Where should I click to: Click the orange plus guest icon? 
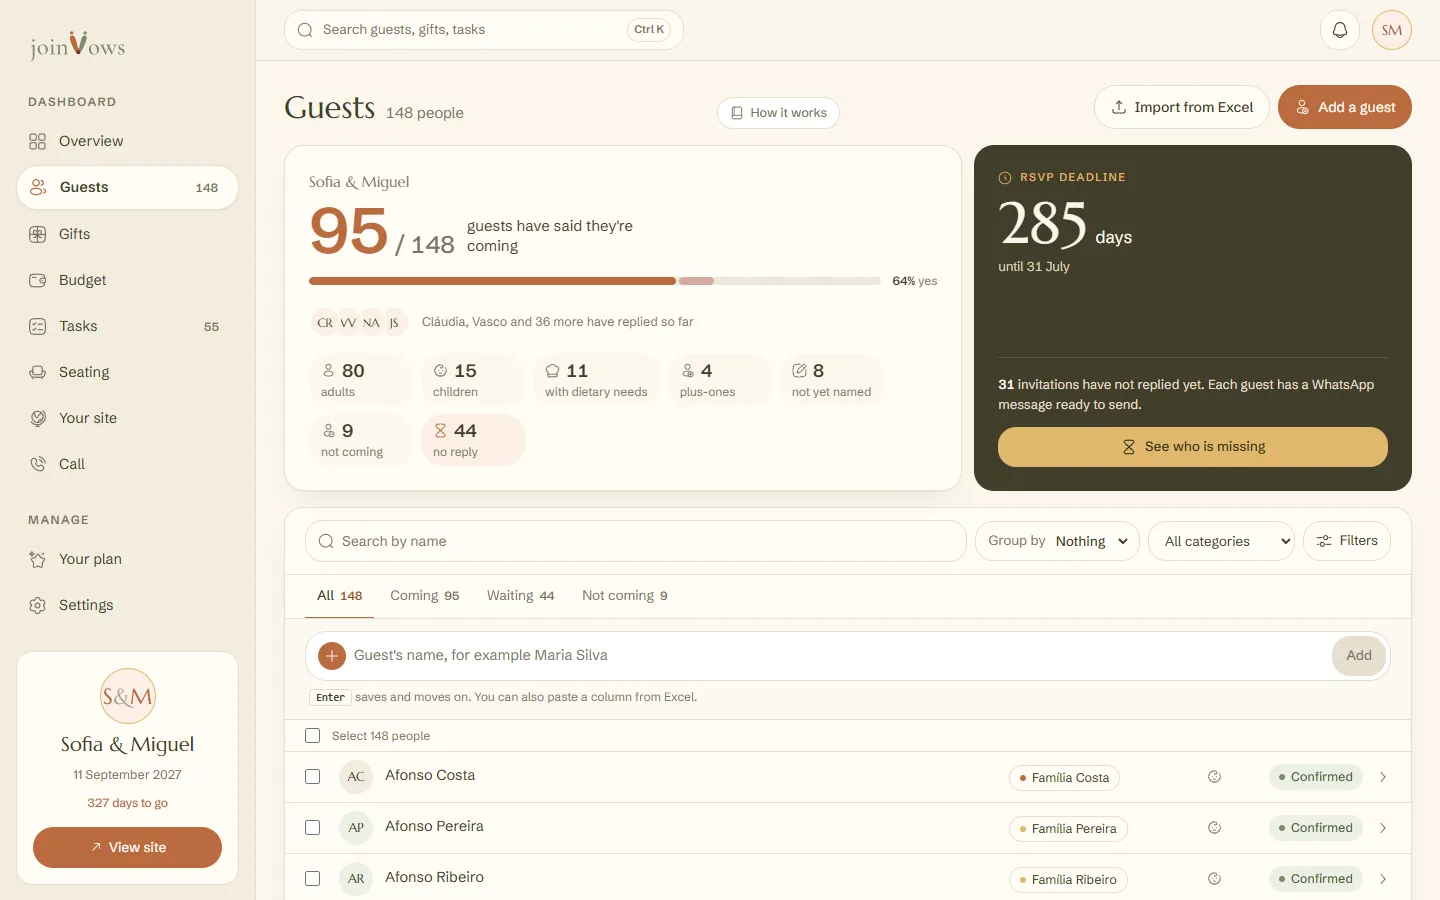pos(332,656)
